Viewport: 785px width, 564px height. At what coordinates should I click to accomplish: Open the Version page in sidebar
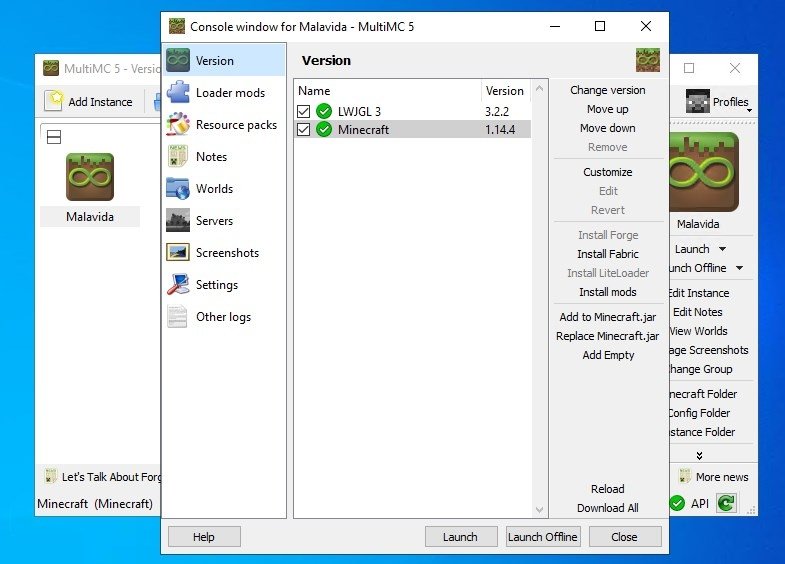coord(224,61)
